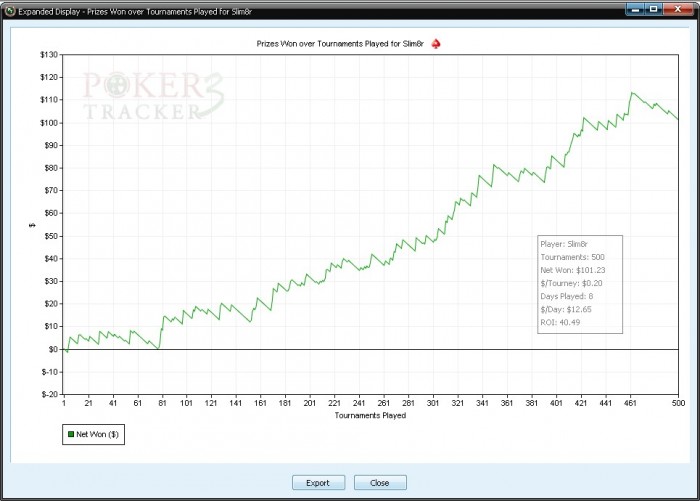Click the red spade PokerStars icon
Screen dimensions: 700x501
tap(436, 44)
